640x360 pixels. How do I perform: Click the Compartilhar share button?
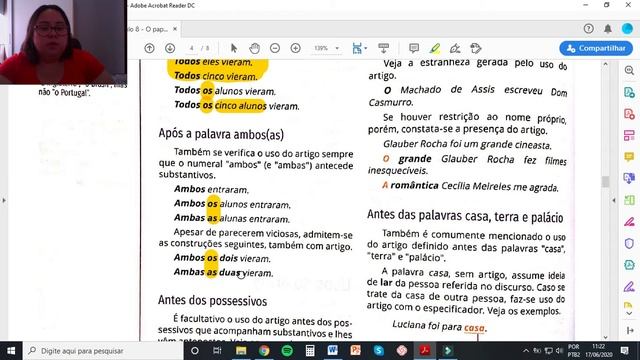(596, 48)
